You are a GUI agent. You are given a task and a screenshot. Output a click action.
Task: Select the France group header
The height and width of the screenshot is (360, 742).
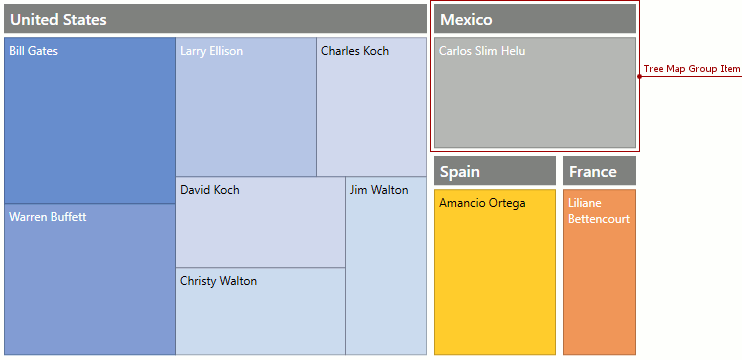click(600, 171)
